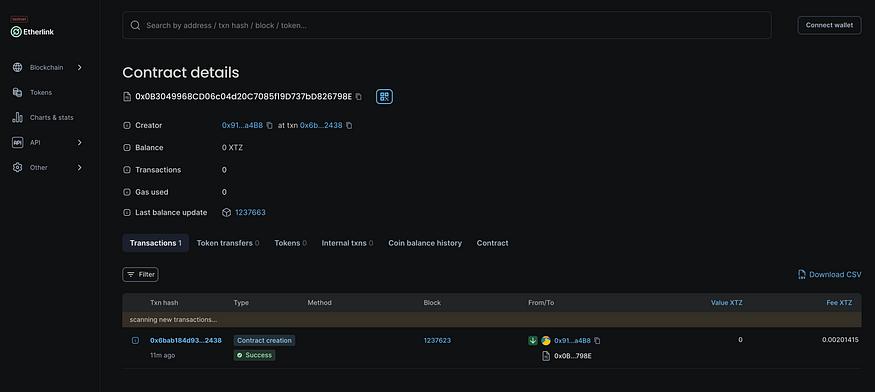The image size is (875, 392).
Task: Open Blockchain globe icon in sidebar
Action: 17,68
